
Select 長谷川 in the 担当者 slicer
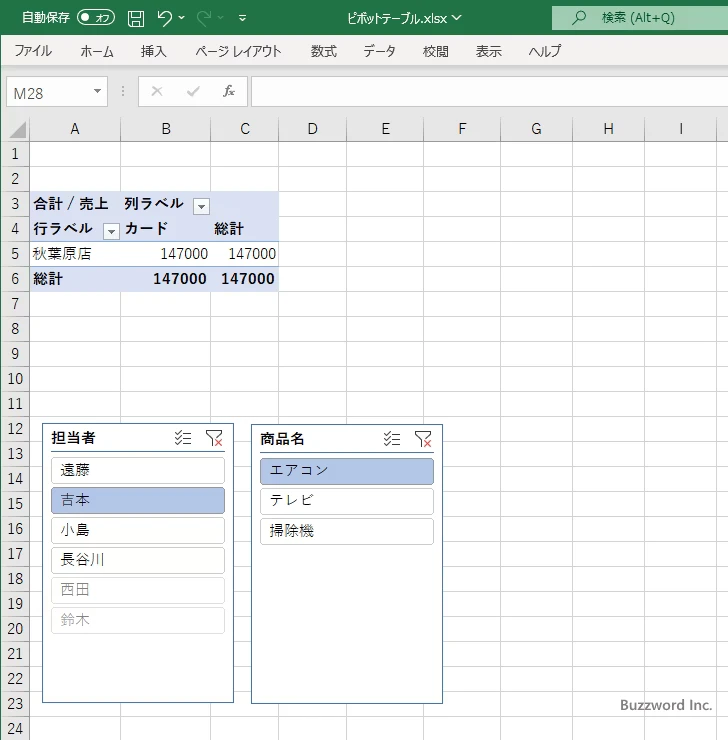coord(138,560)
